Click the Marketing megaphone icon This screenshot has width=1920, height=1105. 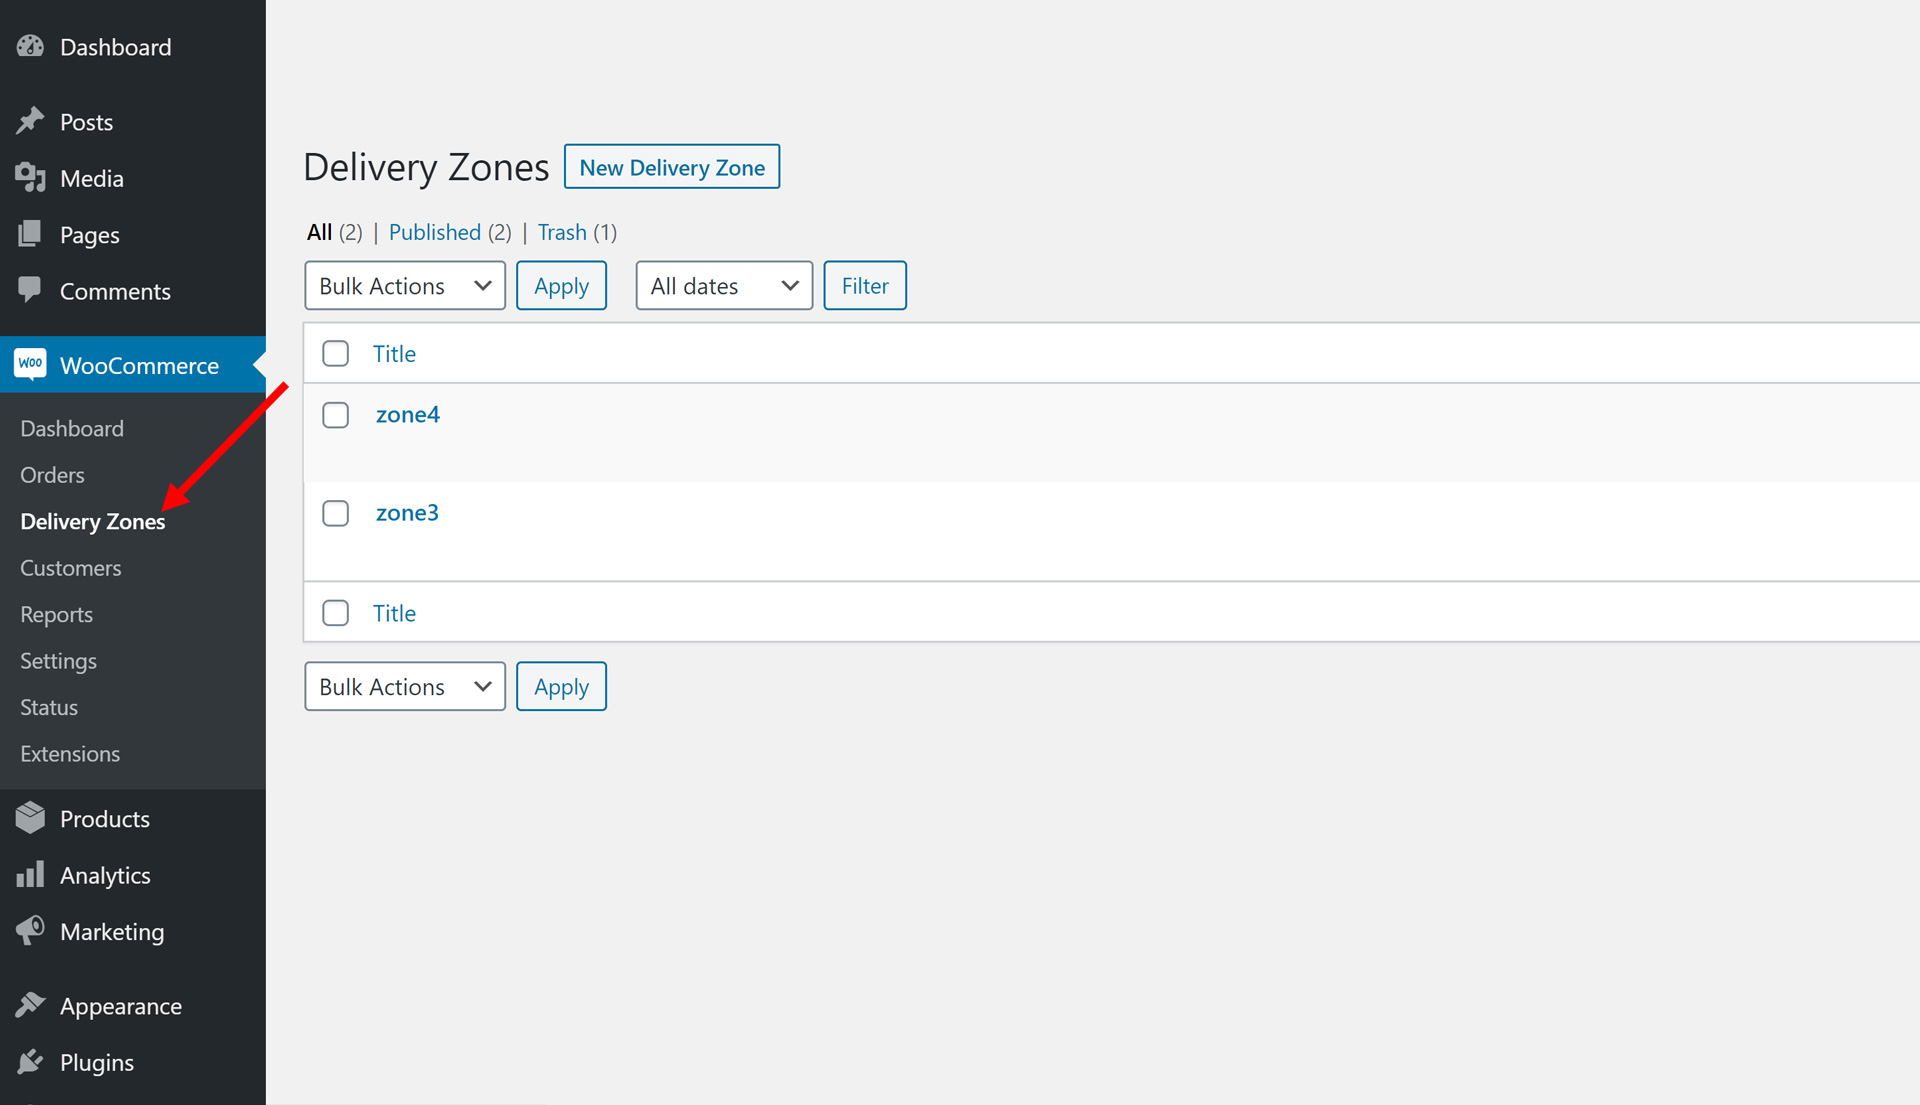[x=30, y=931]
